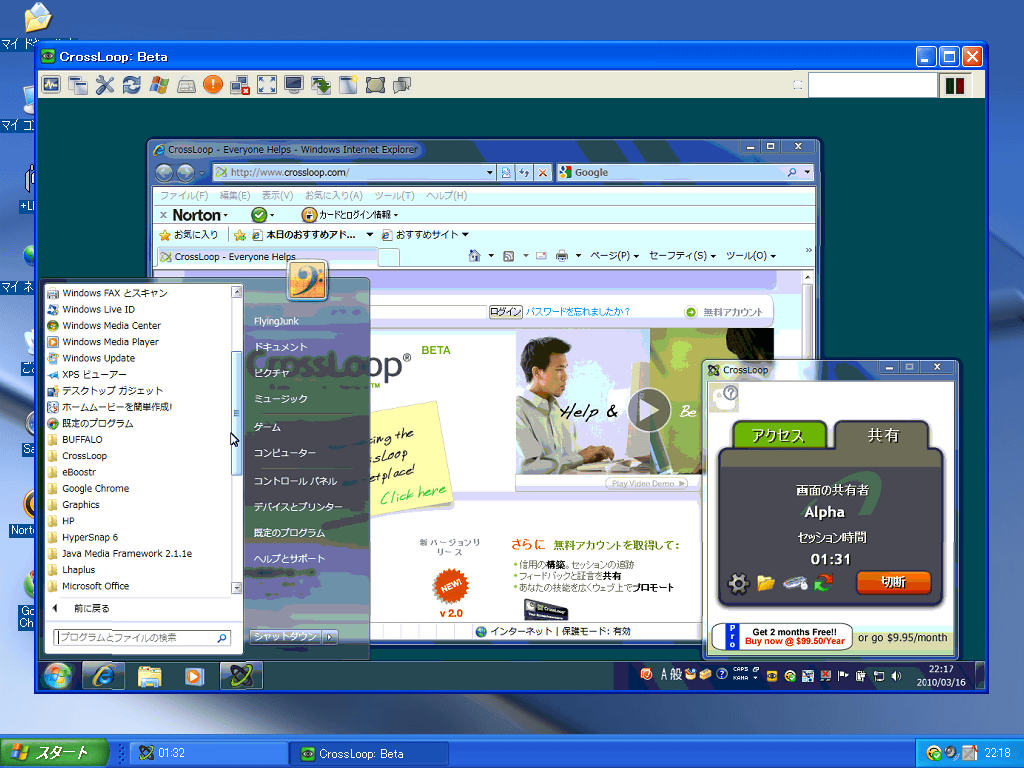Image resolution: width=1024 pixels, height=768 pixels.
Task: Click the Internet Explorer home icon
Action: click(475, 256)
